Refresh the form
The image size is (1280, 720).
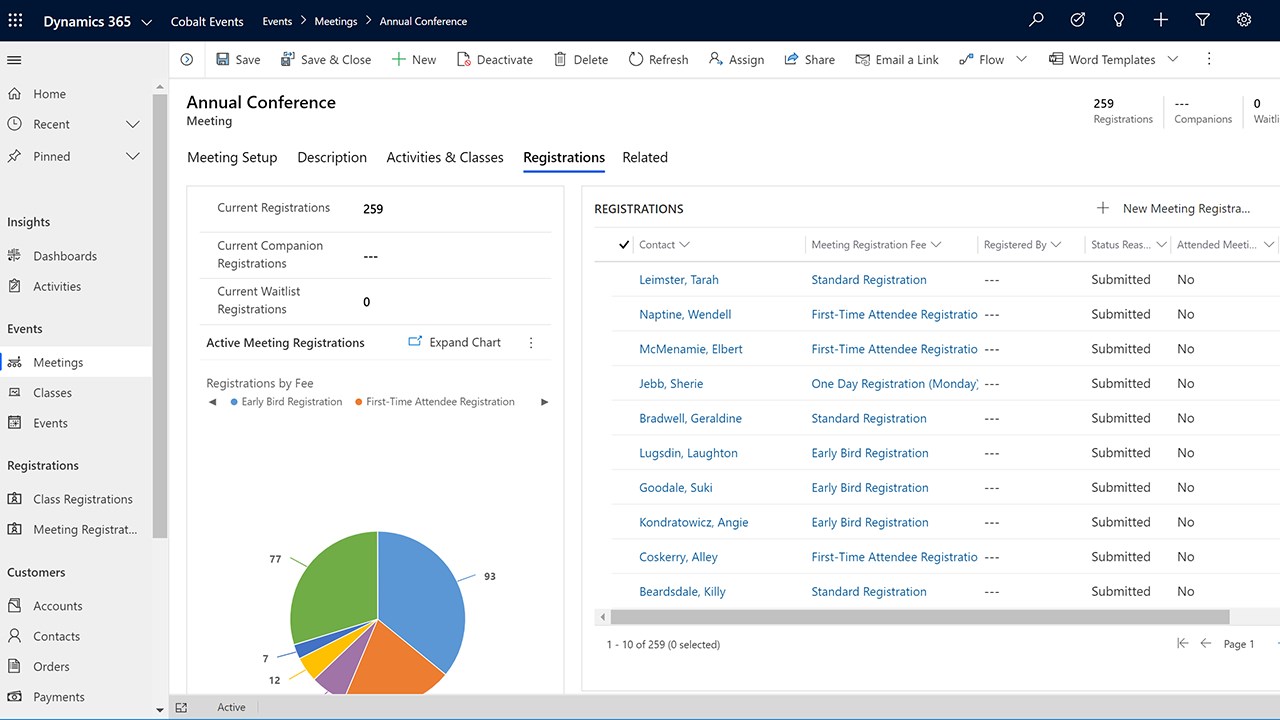[x=658, y=60]
